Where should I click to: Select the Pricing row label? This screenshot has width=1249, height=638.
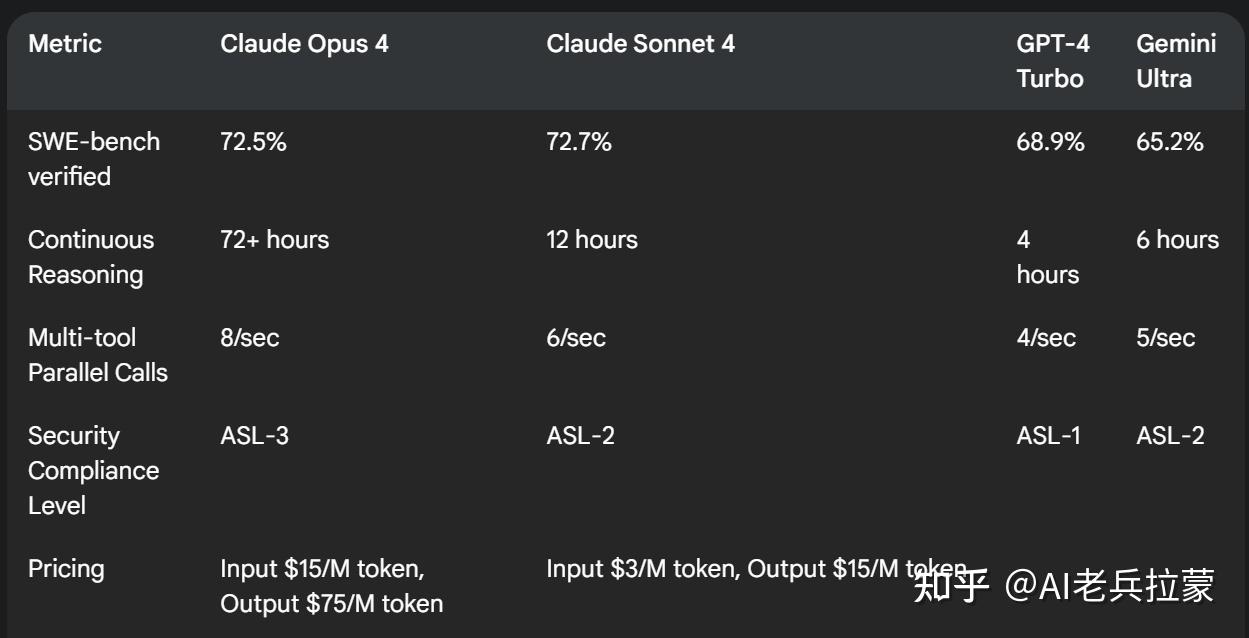[66, 569]
